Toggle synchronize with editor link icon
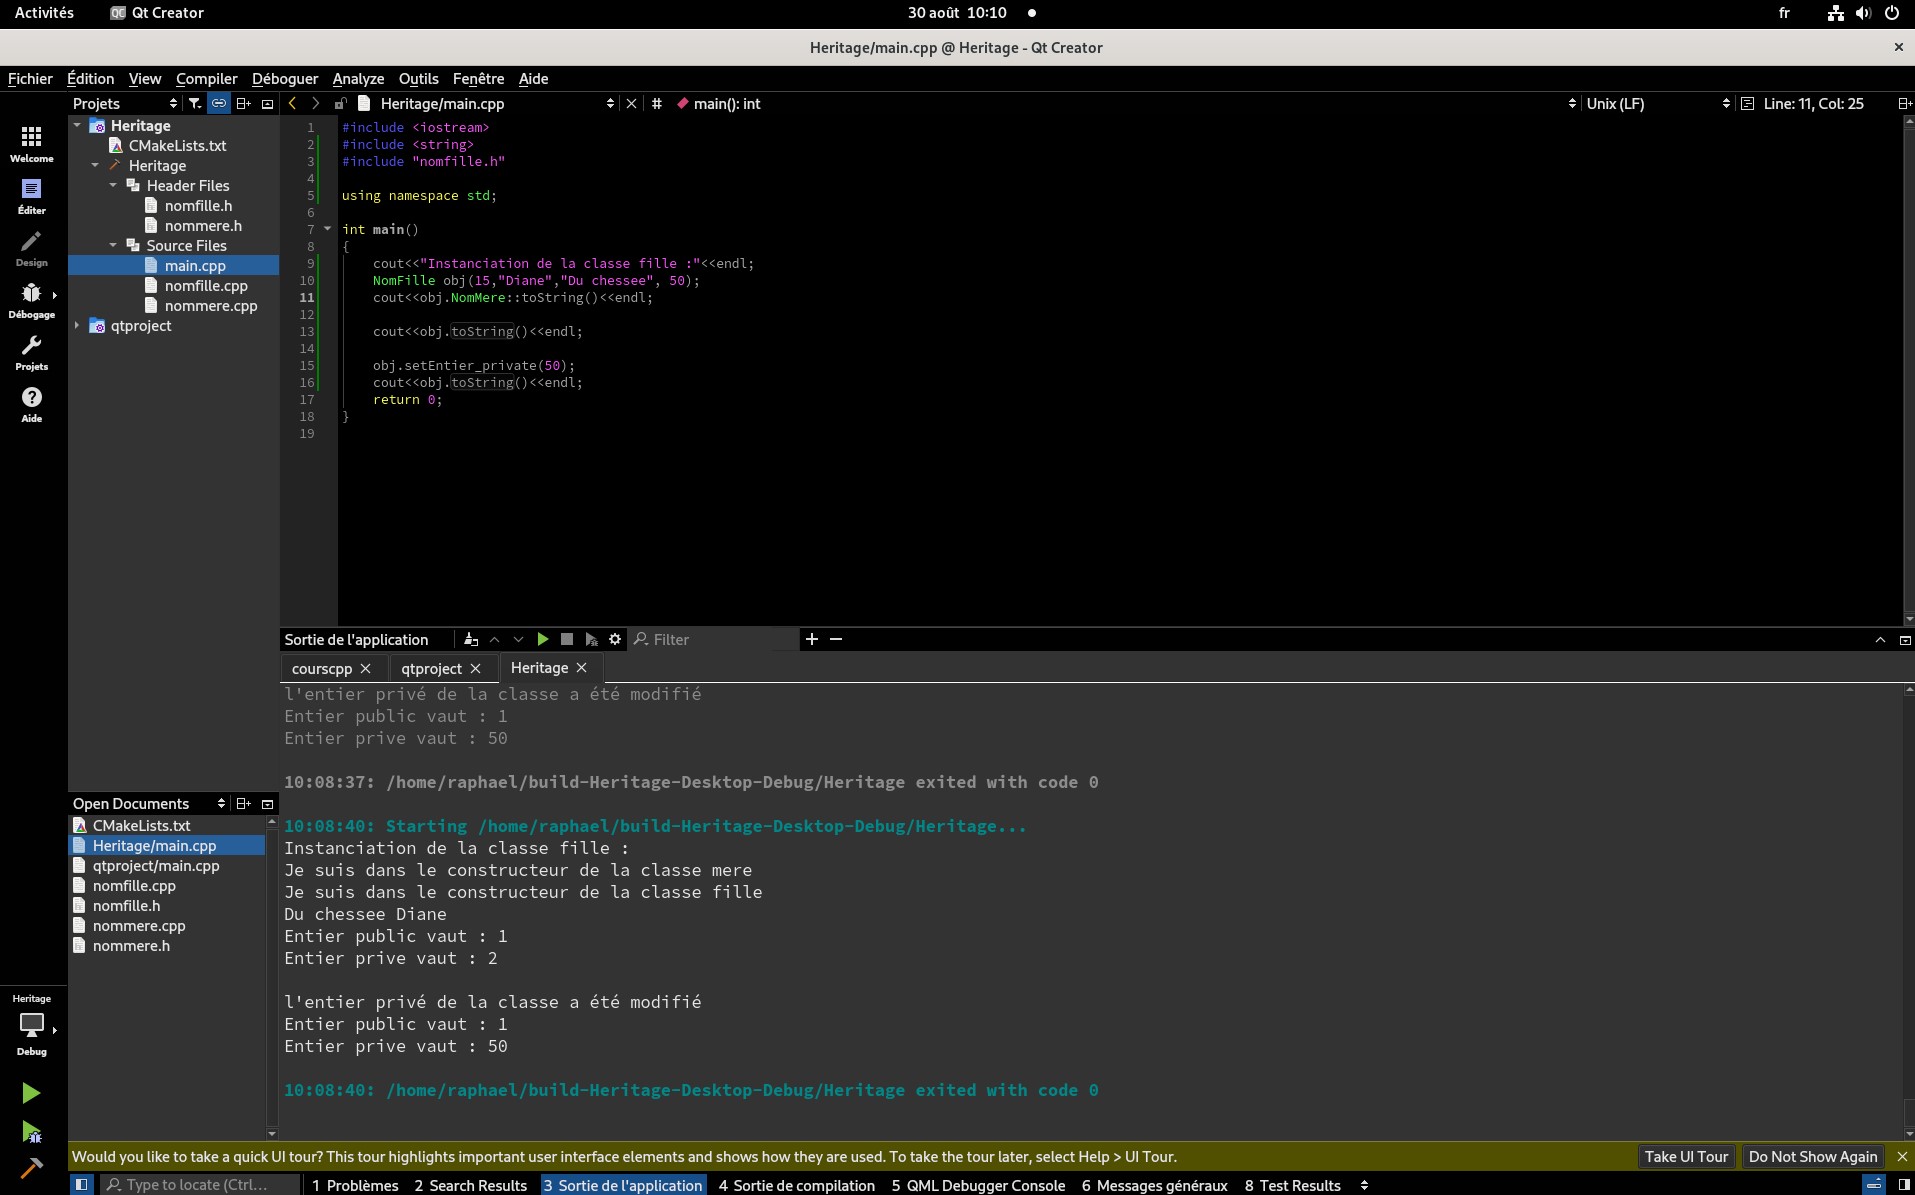 pos(219,103)
